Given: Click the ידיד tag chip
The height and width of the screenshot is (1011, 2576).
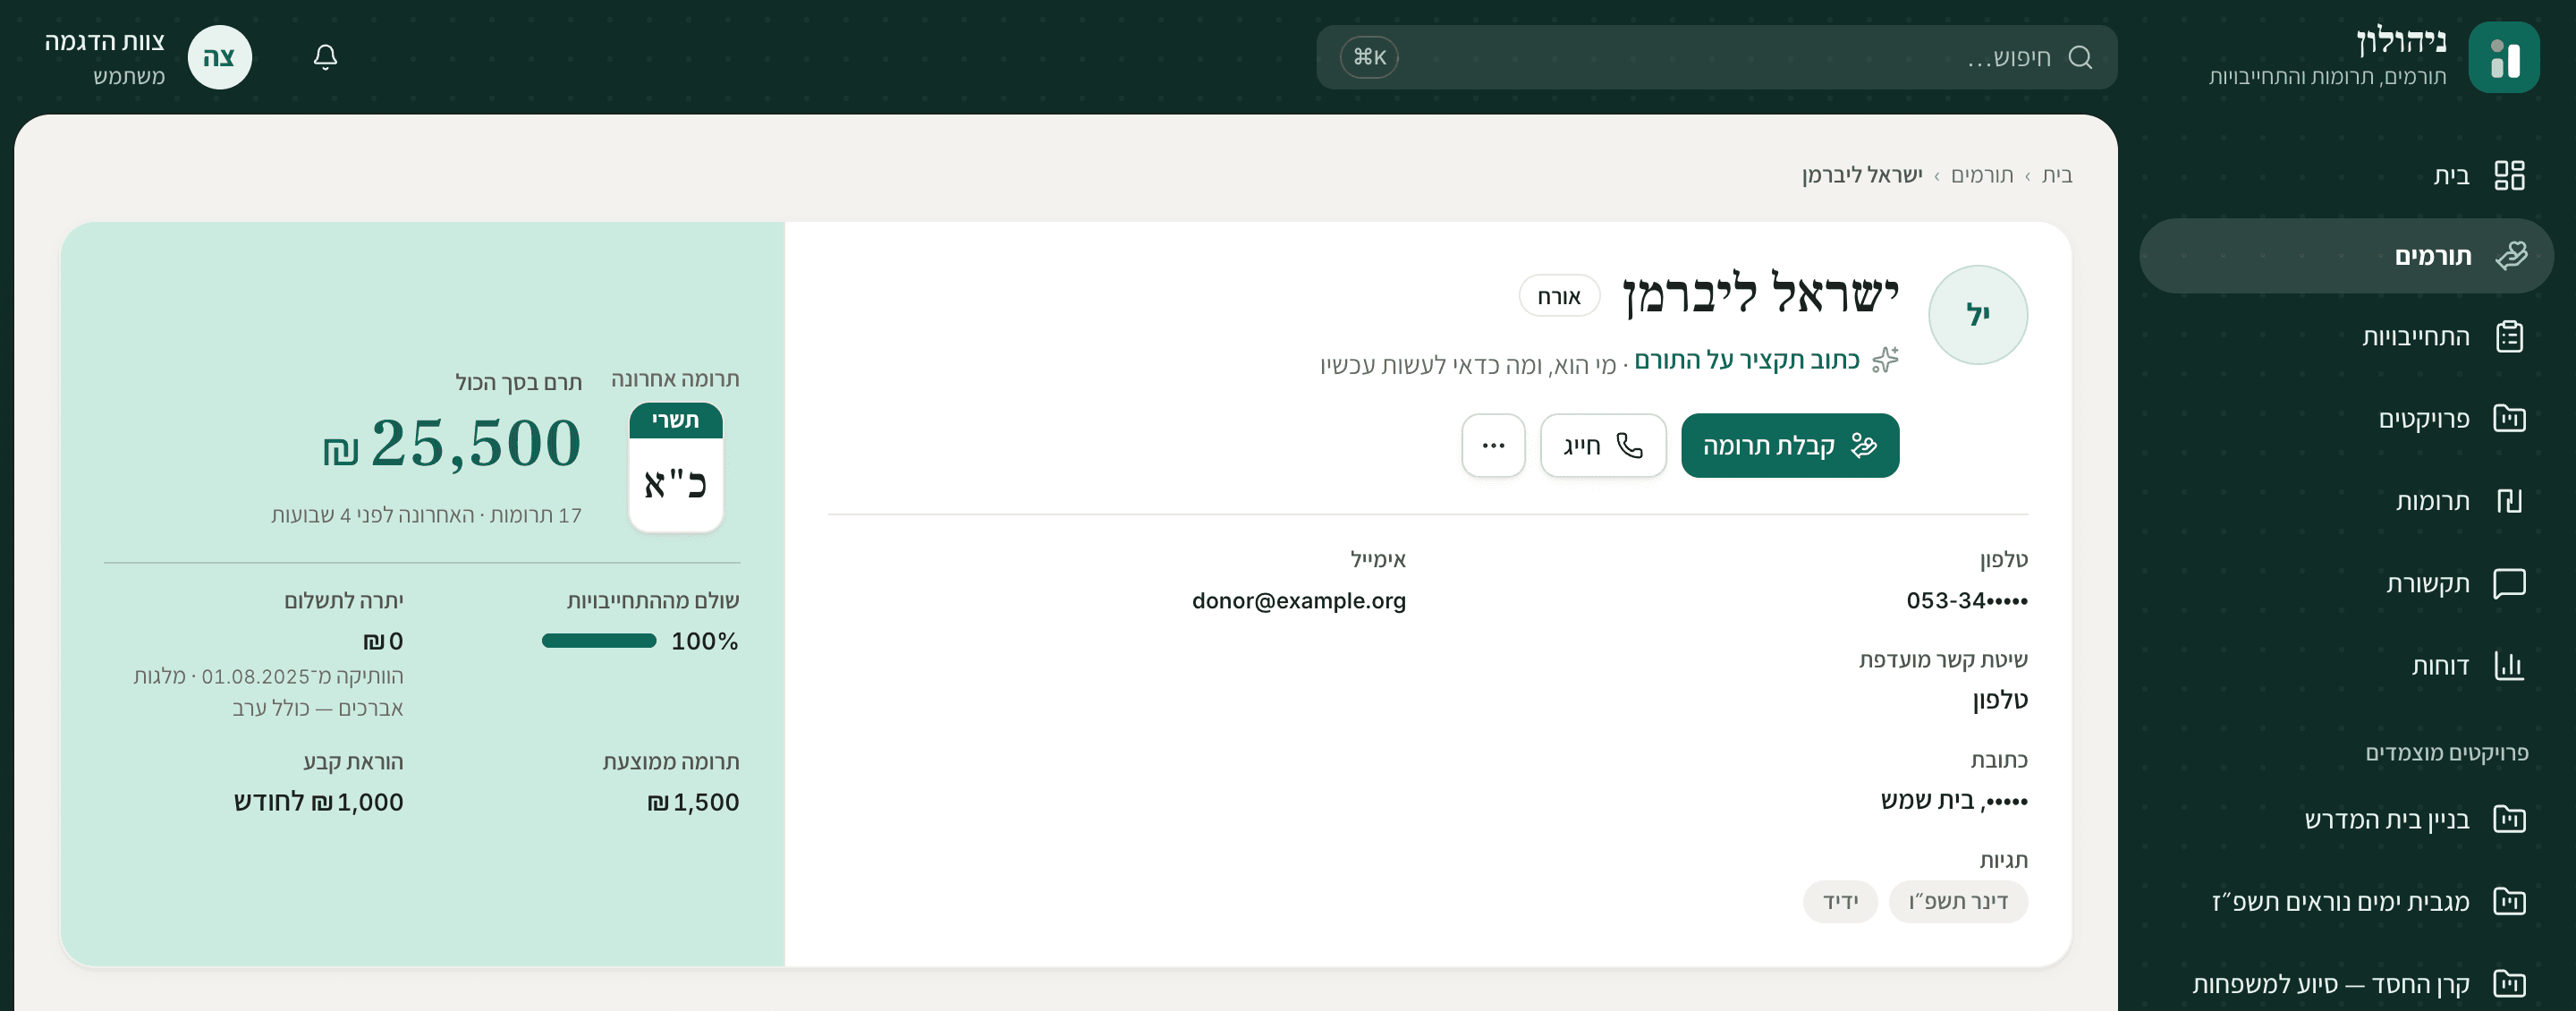Looking at the screenshot, I should tap(1840, 901).
